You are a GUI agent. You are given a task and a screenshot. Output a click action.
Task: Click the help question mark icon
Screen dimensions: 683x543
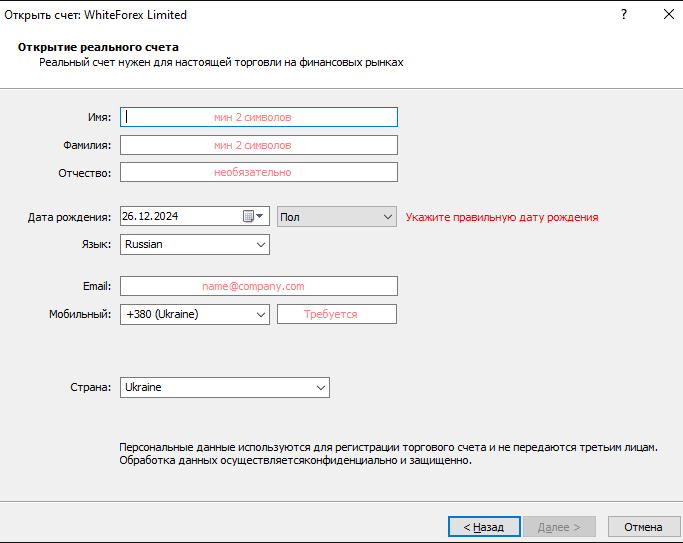pos(624,14)
